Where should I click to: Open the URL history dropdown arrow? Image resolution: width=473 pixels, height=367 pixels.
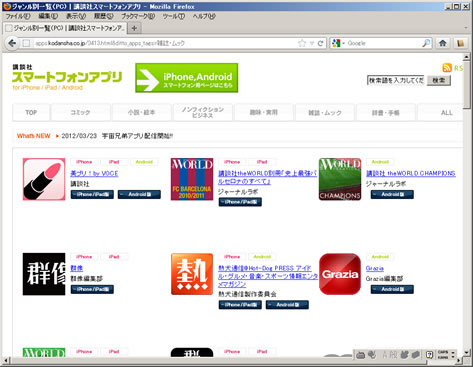click(312, 43)
